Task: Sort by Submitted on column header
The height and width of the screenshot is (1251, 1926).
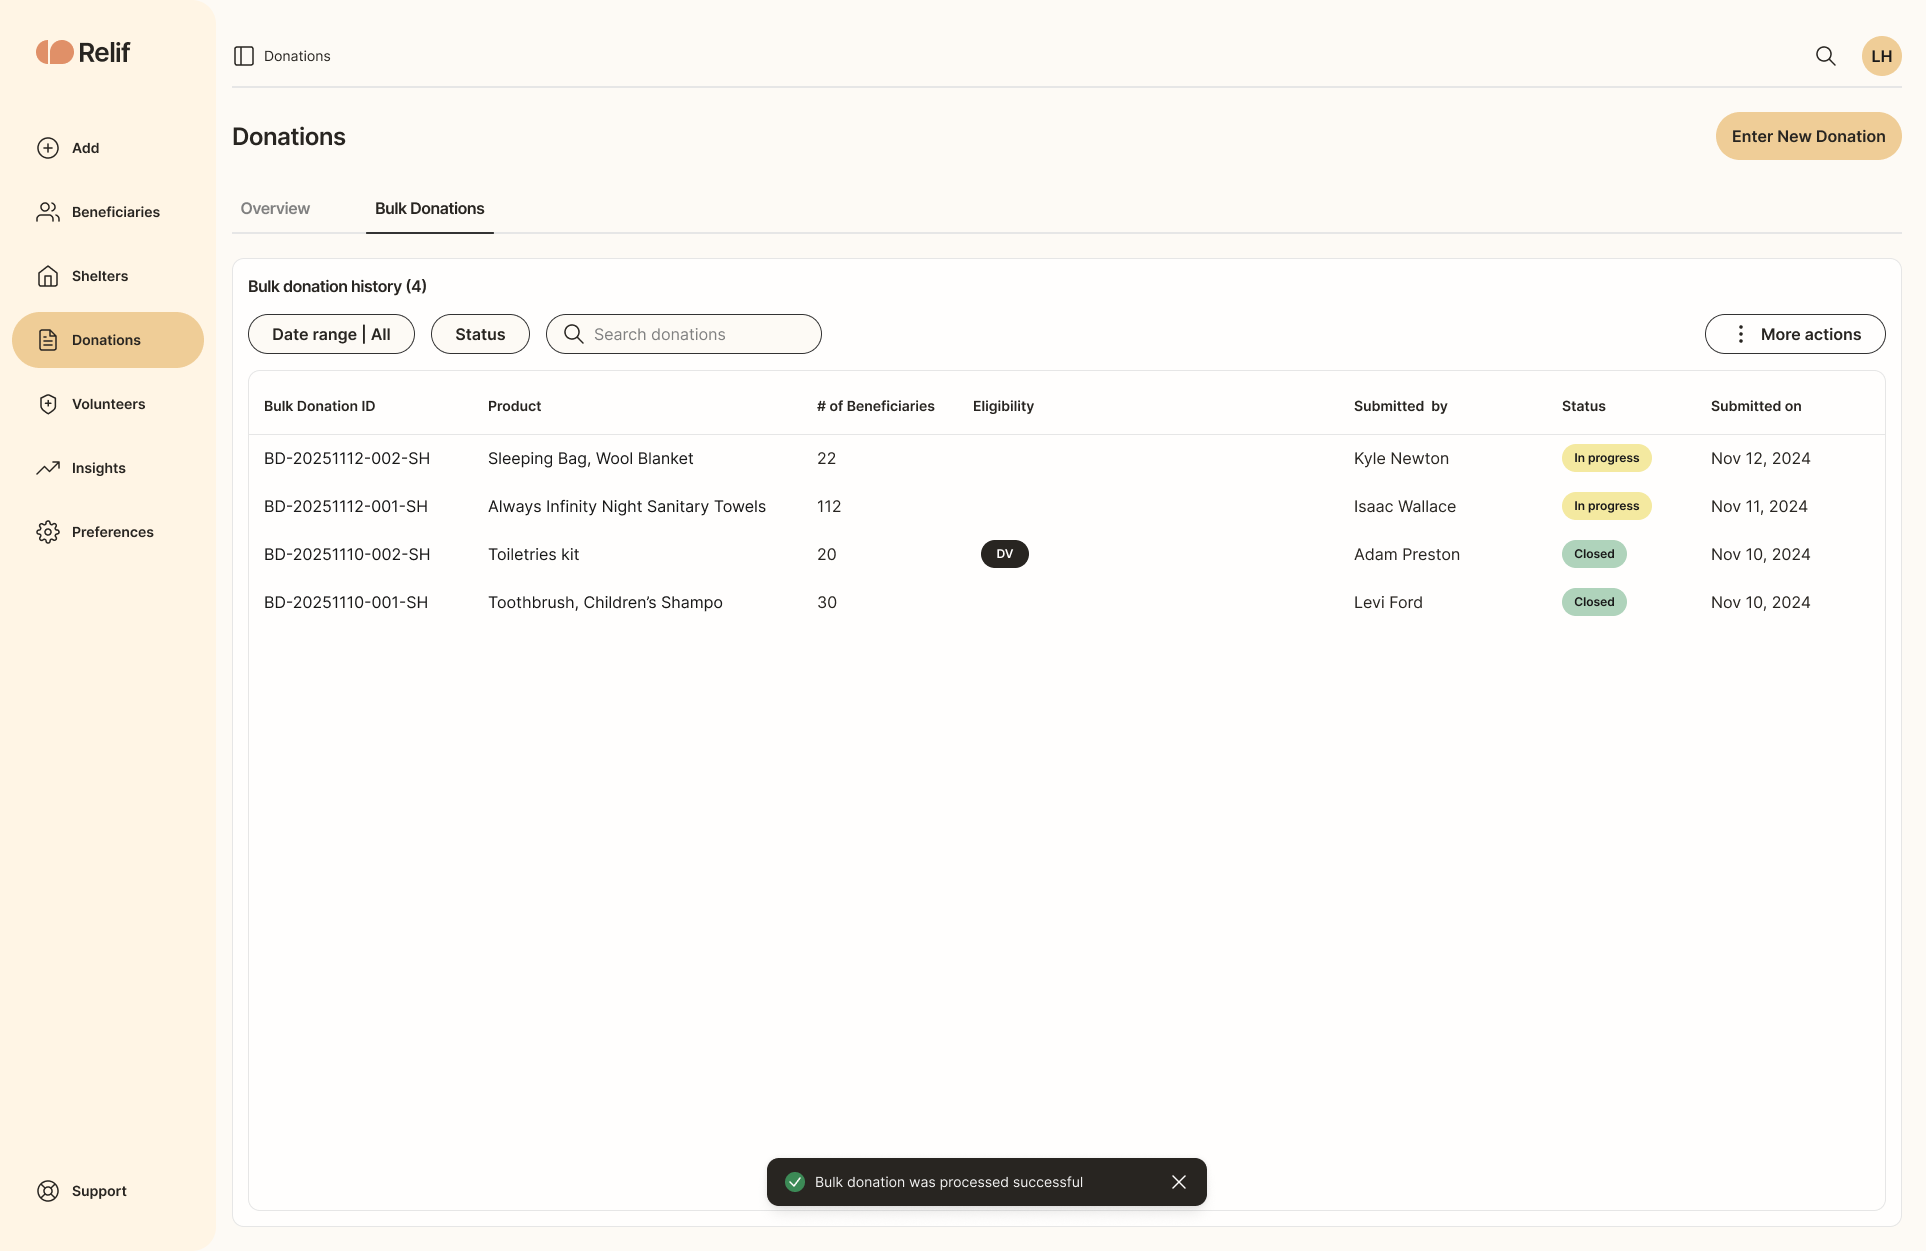Action: coord(1756,406)
